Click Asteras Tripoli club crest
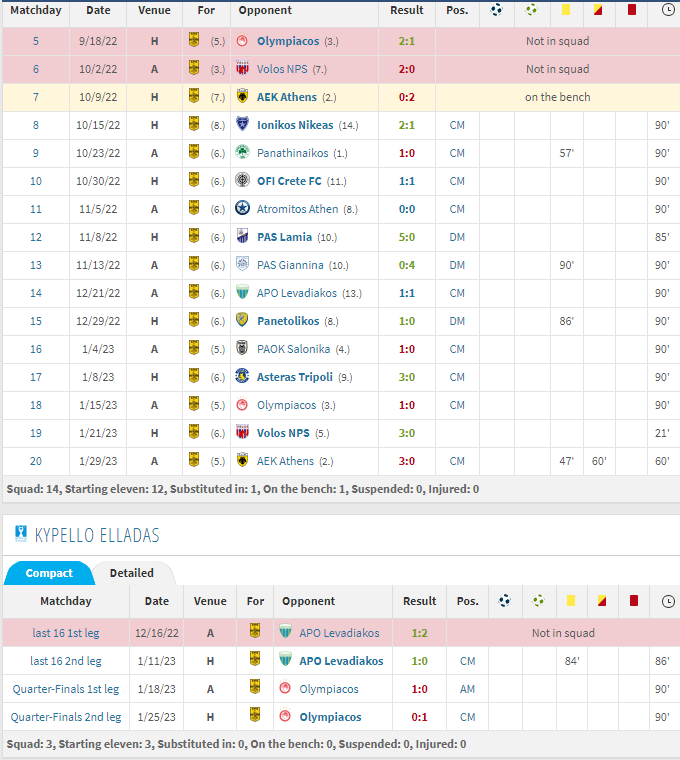The image size is (680, 760). point(242,376)
